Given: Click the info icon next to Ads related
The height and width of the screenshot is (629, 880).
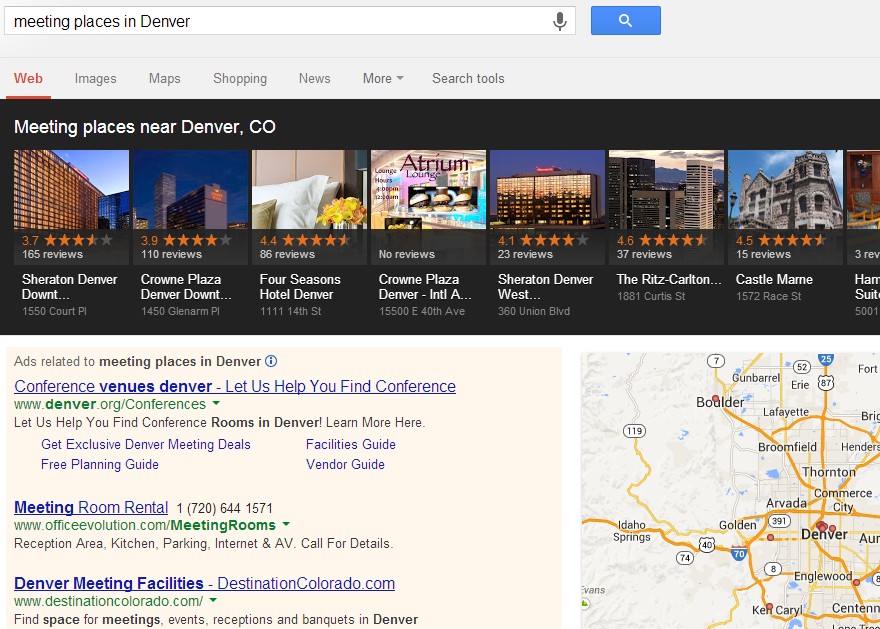Looking at the screenshot, I should 271,361.
